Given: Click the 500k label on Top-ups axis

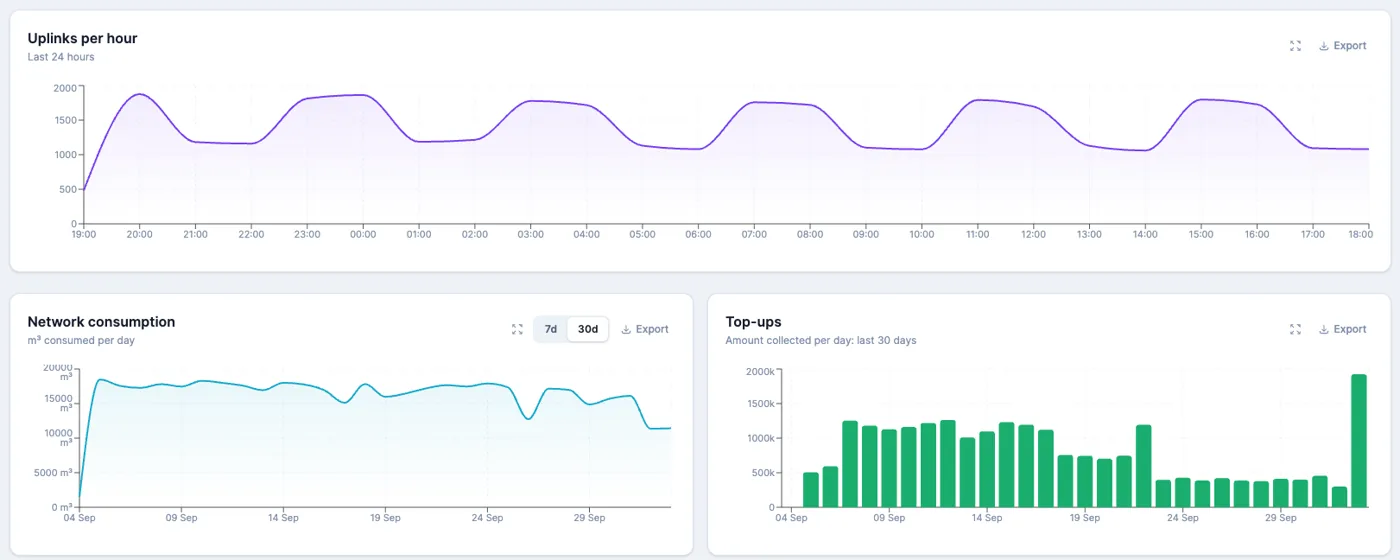Looking at the screenshot, I should (x=762, y=473).
